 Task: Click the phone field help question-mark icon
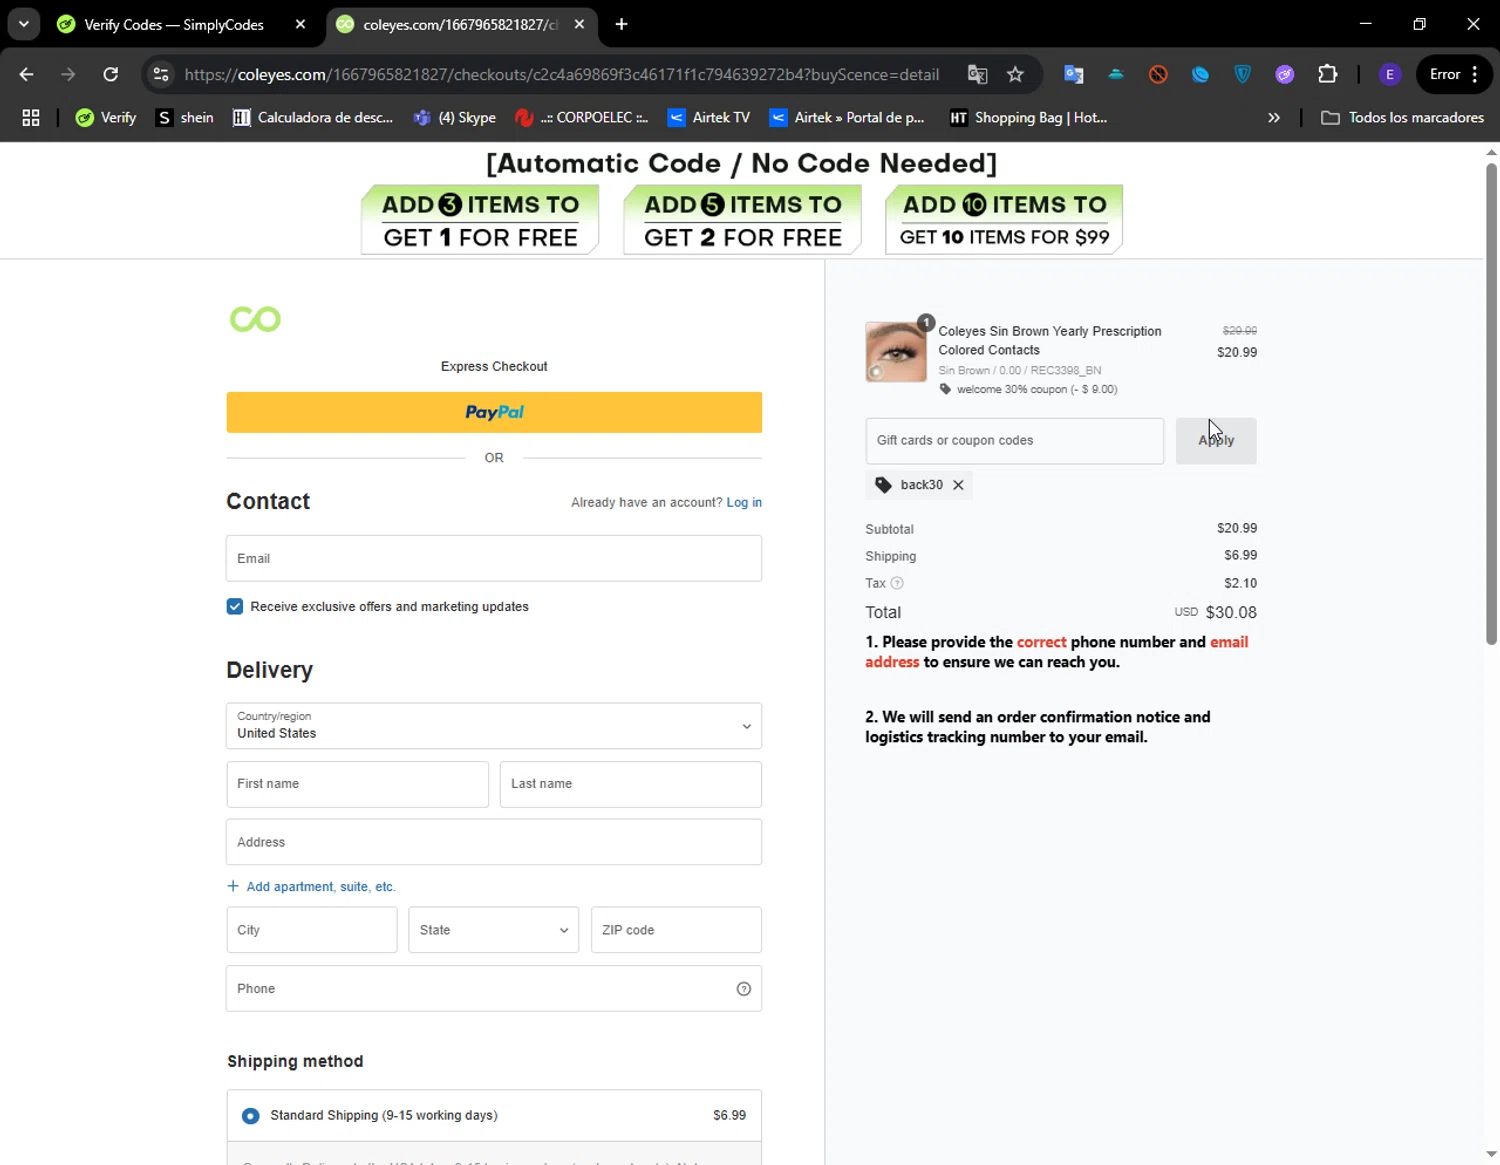[744, 989]
